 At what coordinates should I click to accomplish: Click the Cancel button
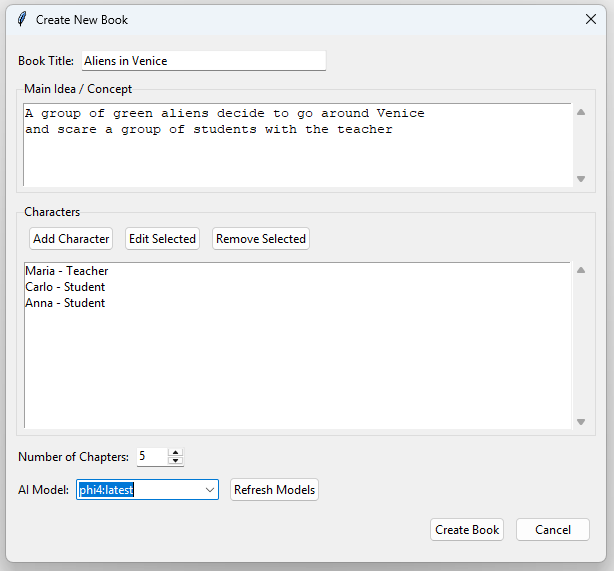click(x=553, y=529)
